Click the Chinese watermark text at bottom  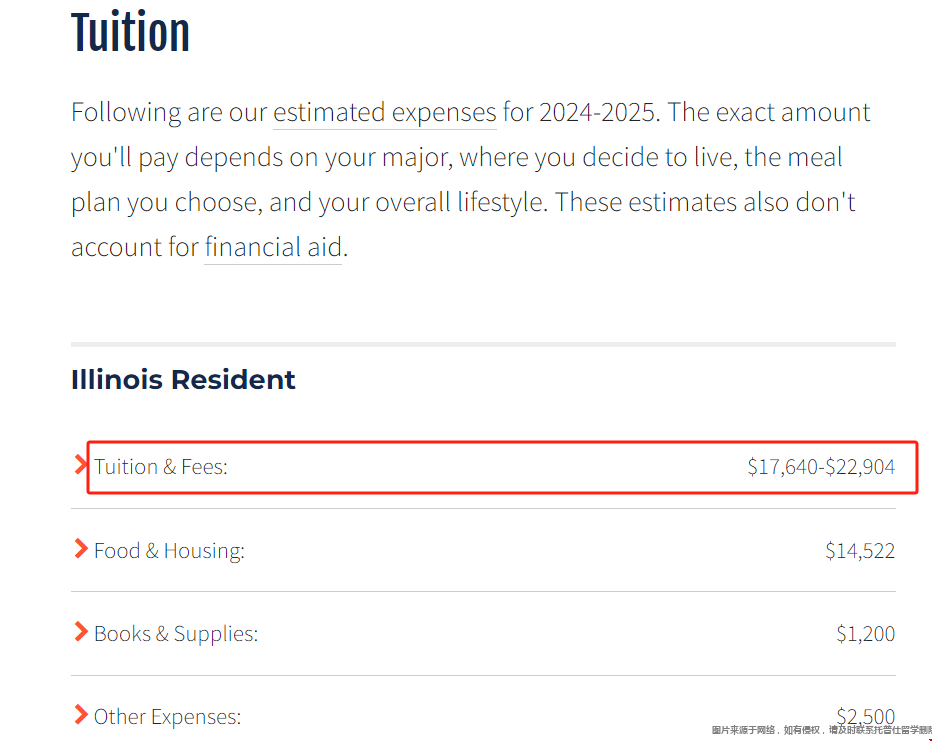821,730
